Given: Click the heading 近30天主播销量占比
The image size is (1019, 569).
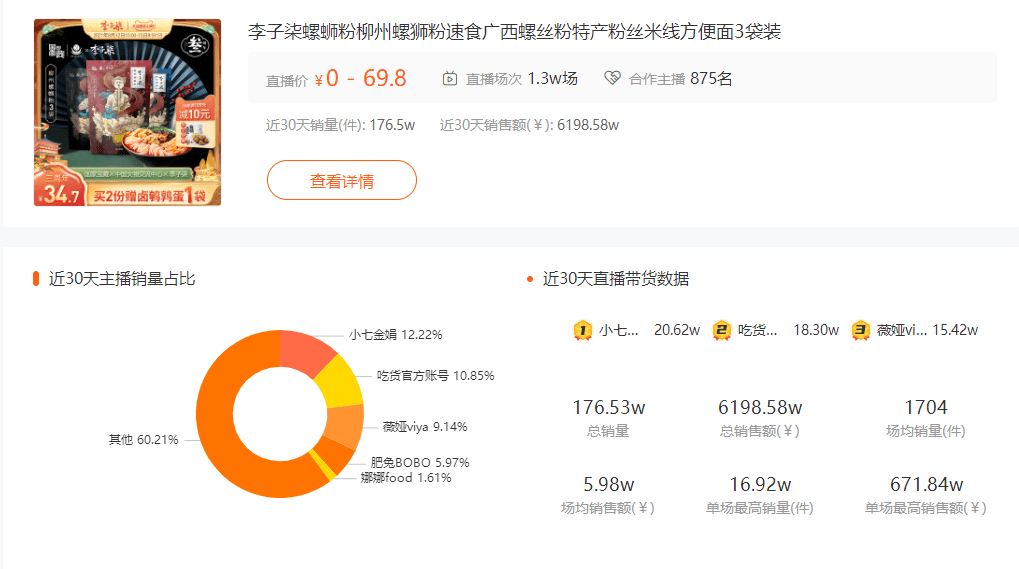Looking at the screenshot, I should pos(122,279).
